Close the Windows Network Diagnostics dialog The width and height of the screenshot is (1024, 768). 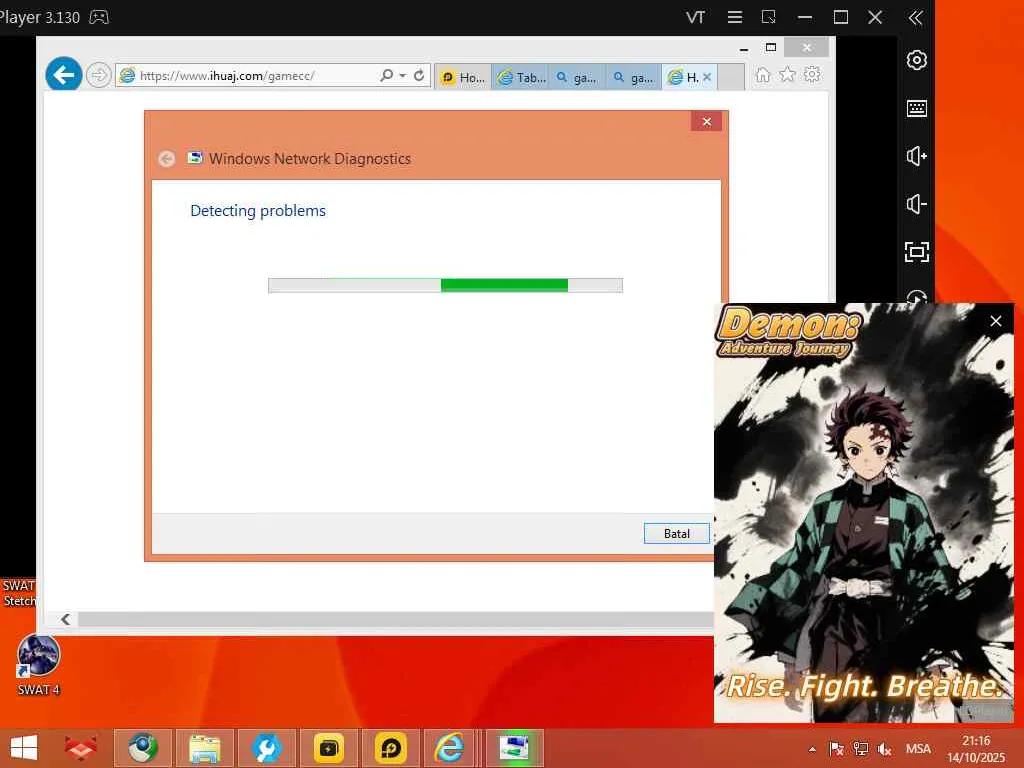point(707,121)
